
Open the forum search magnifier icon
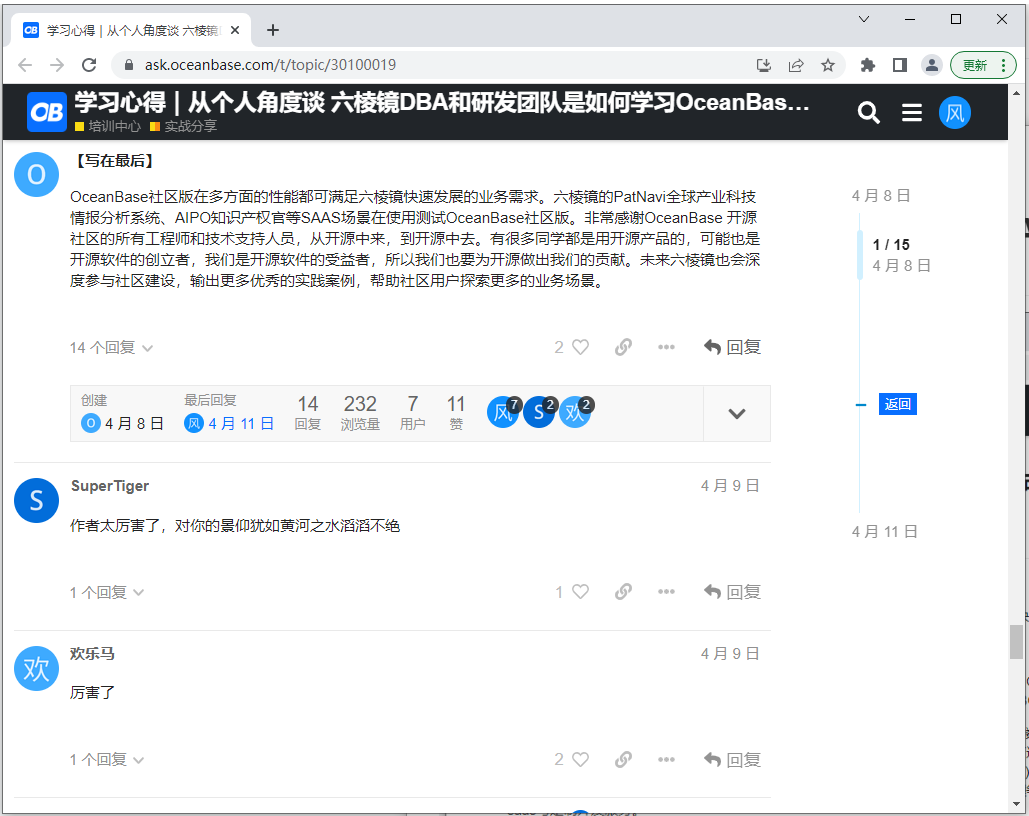[868, 113]
